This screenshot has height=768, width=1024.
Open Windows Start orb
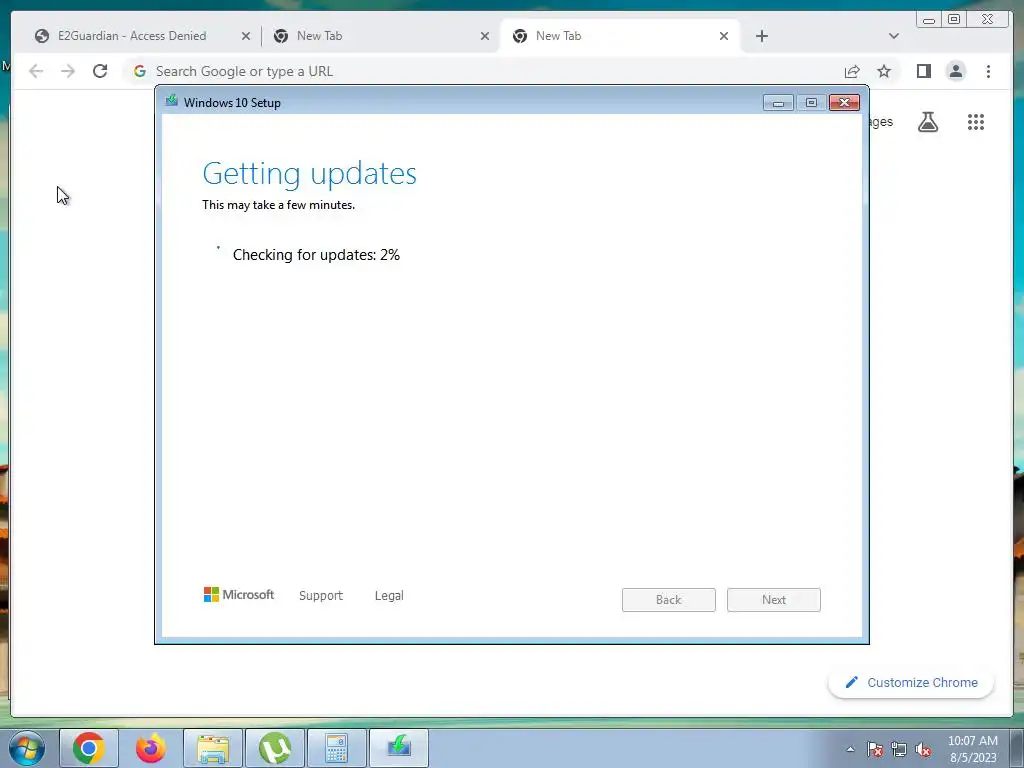[x=27, y=748]
